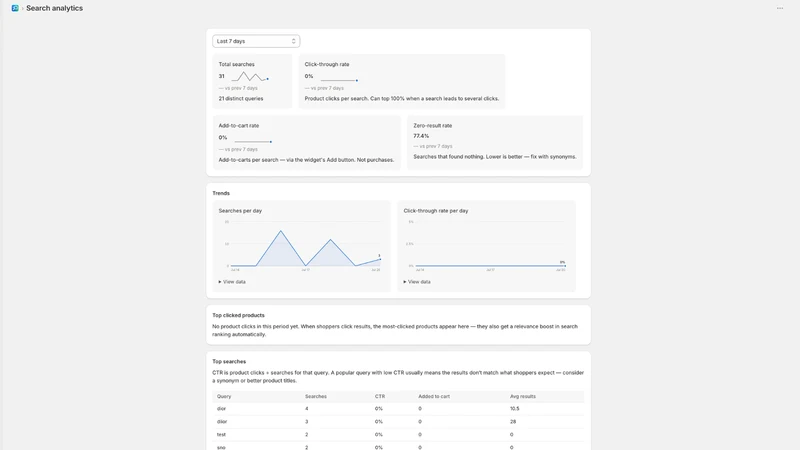
Task: Open the Last 7 days period dropdown
Action: tap(256, 41)
